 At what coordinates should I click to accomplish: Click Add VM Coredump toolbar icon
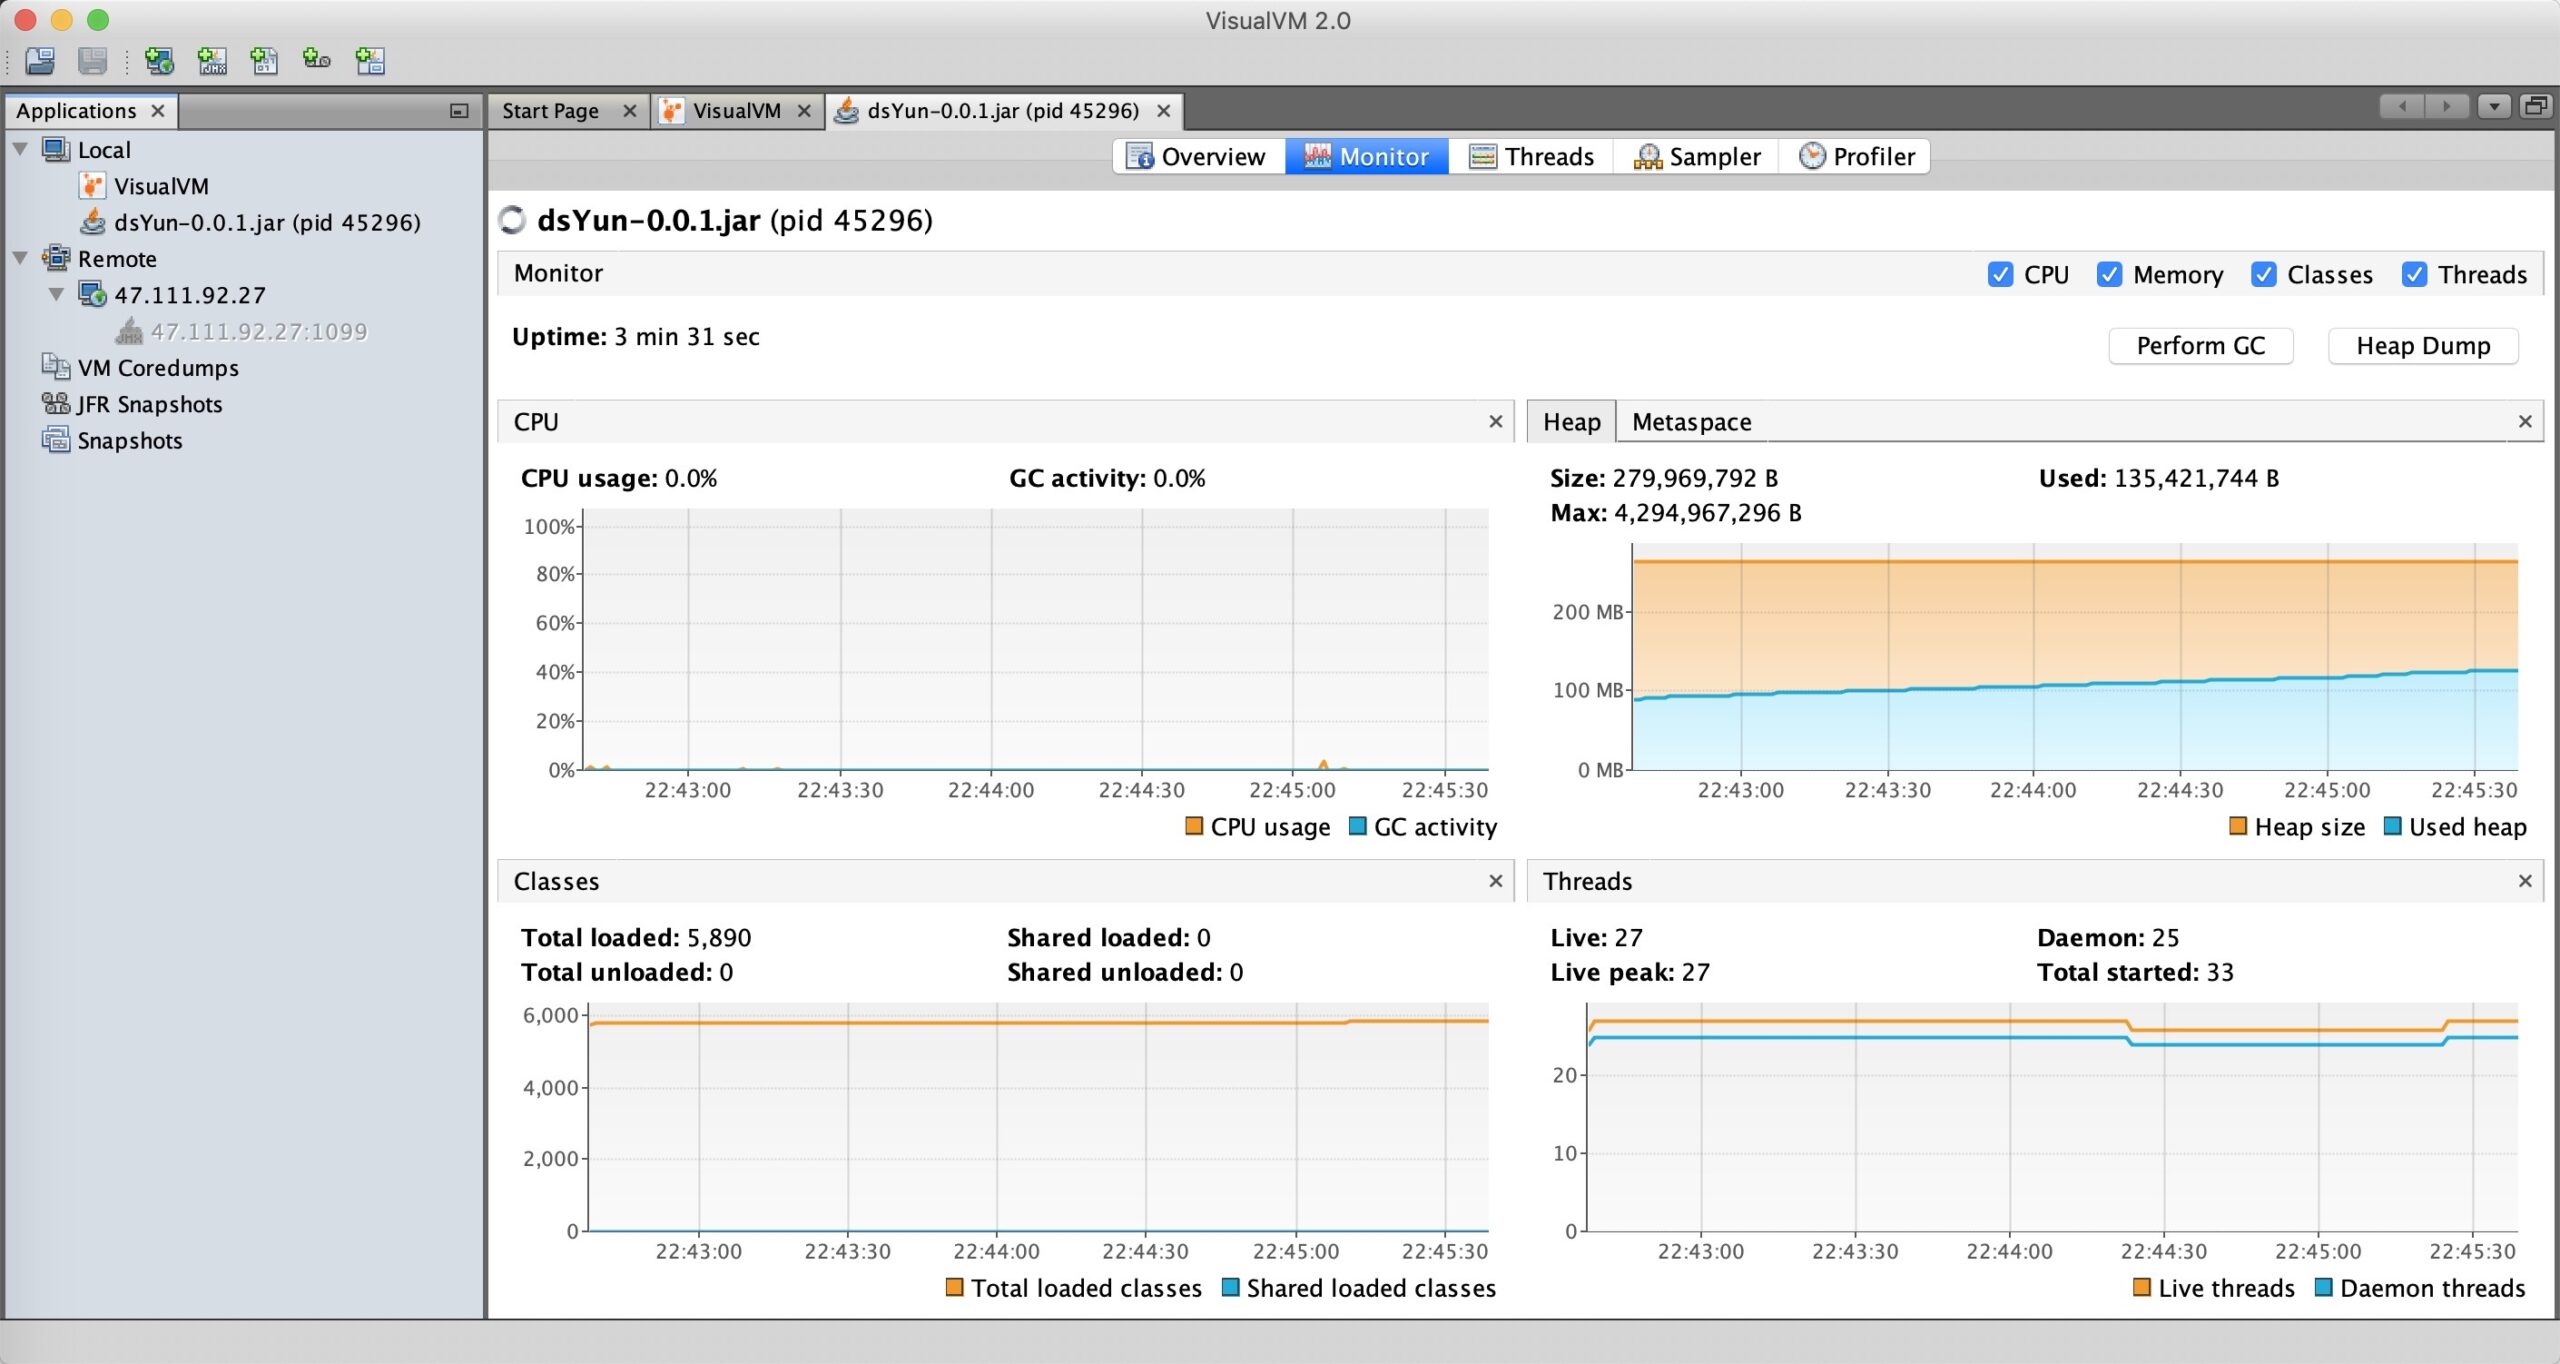pyautogui.click(x=264, y=61)
